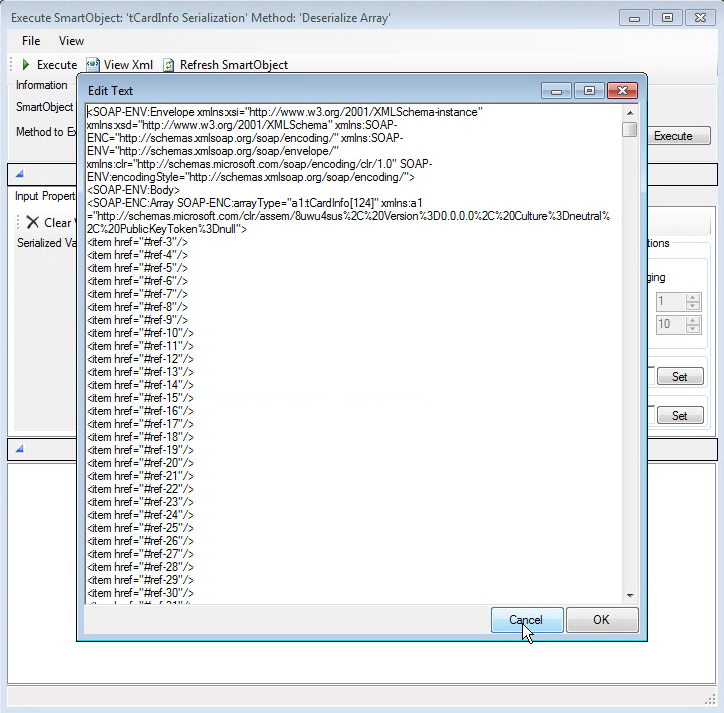The height and width of the screenshot is (713, 724).
Task: Increment the paging value 10 stepper
Action: [x=692, y=320]
